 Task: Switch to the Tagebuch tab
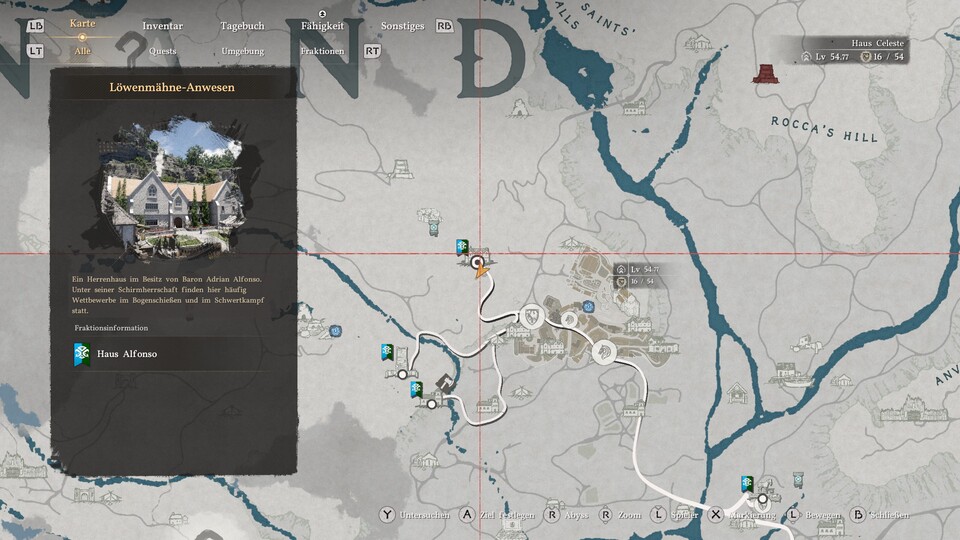pos(242,26)
